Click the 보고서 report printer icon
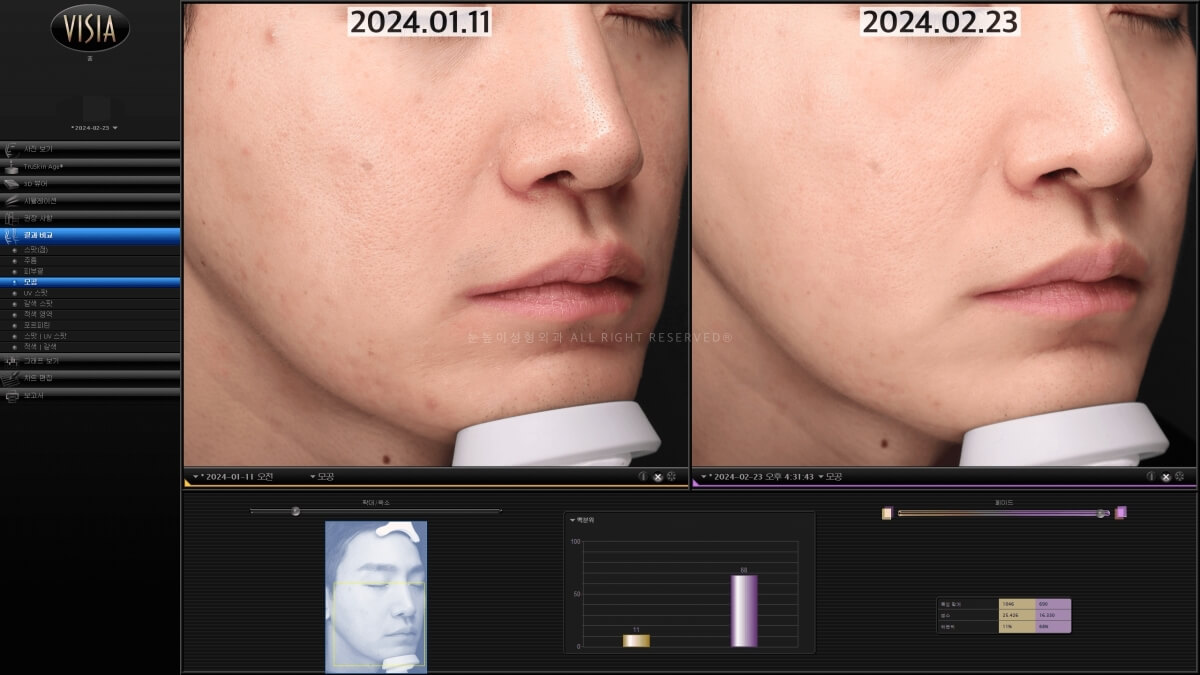 pos(11,396)
